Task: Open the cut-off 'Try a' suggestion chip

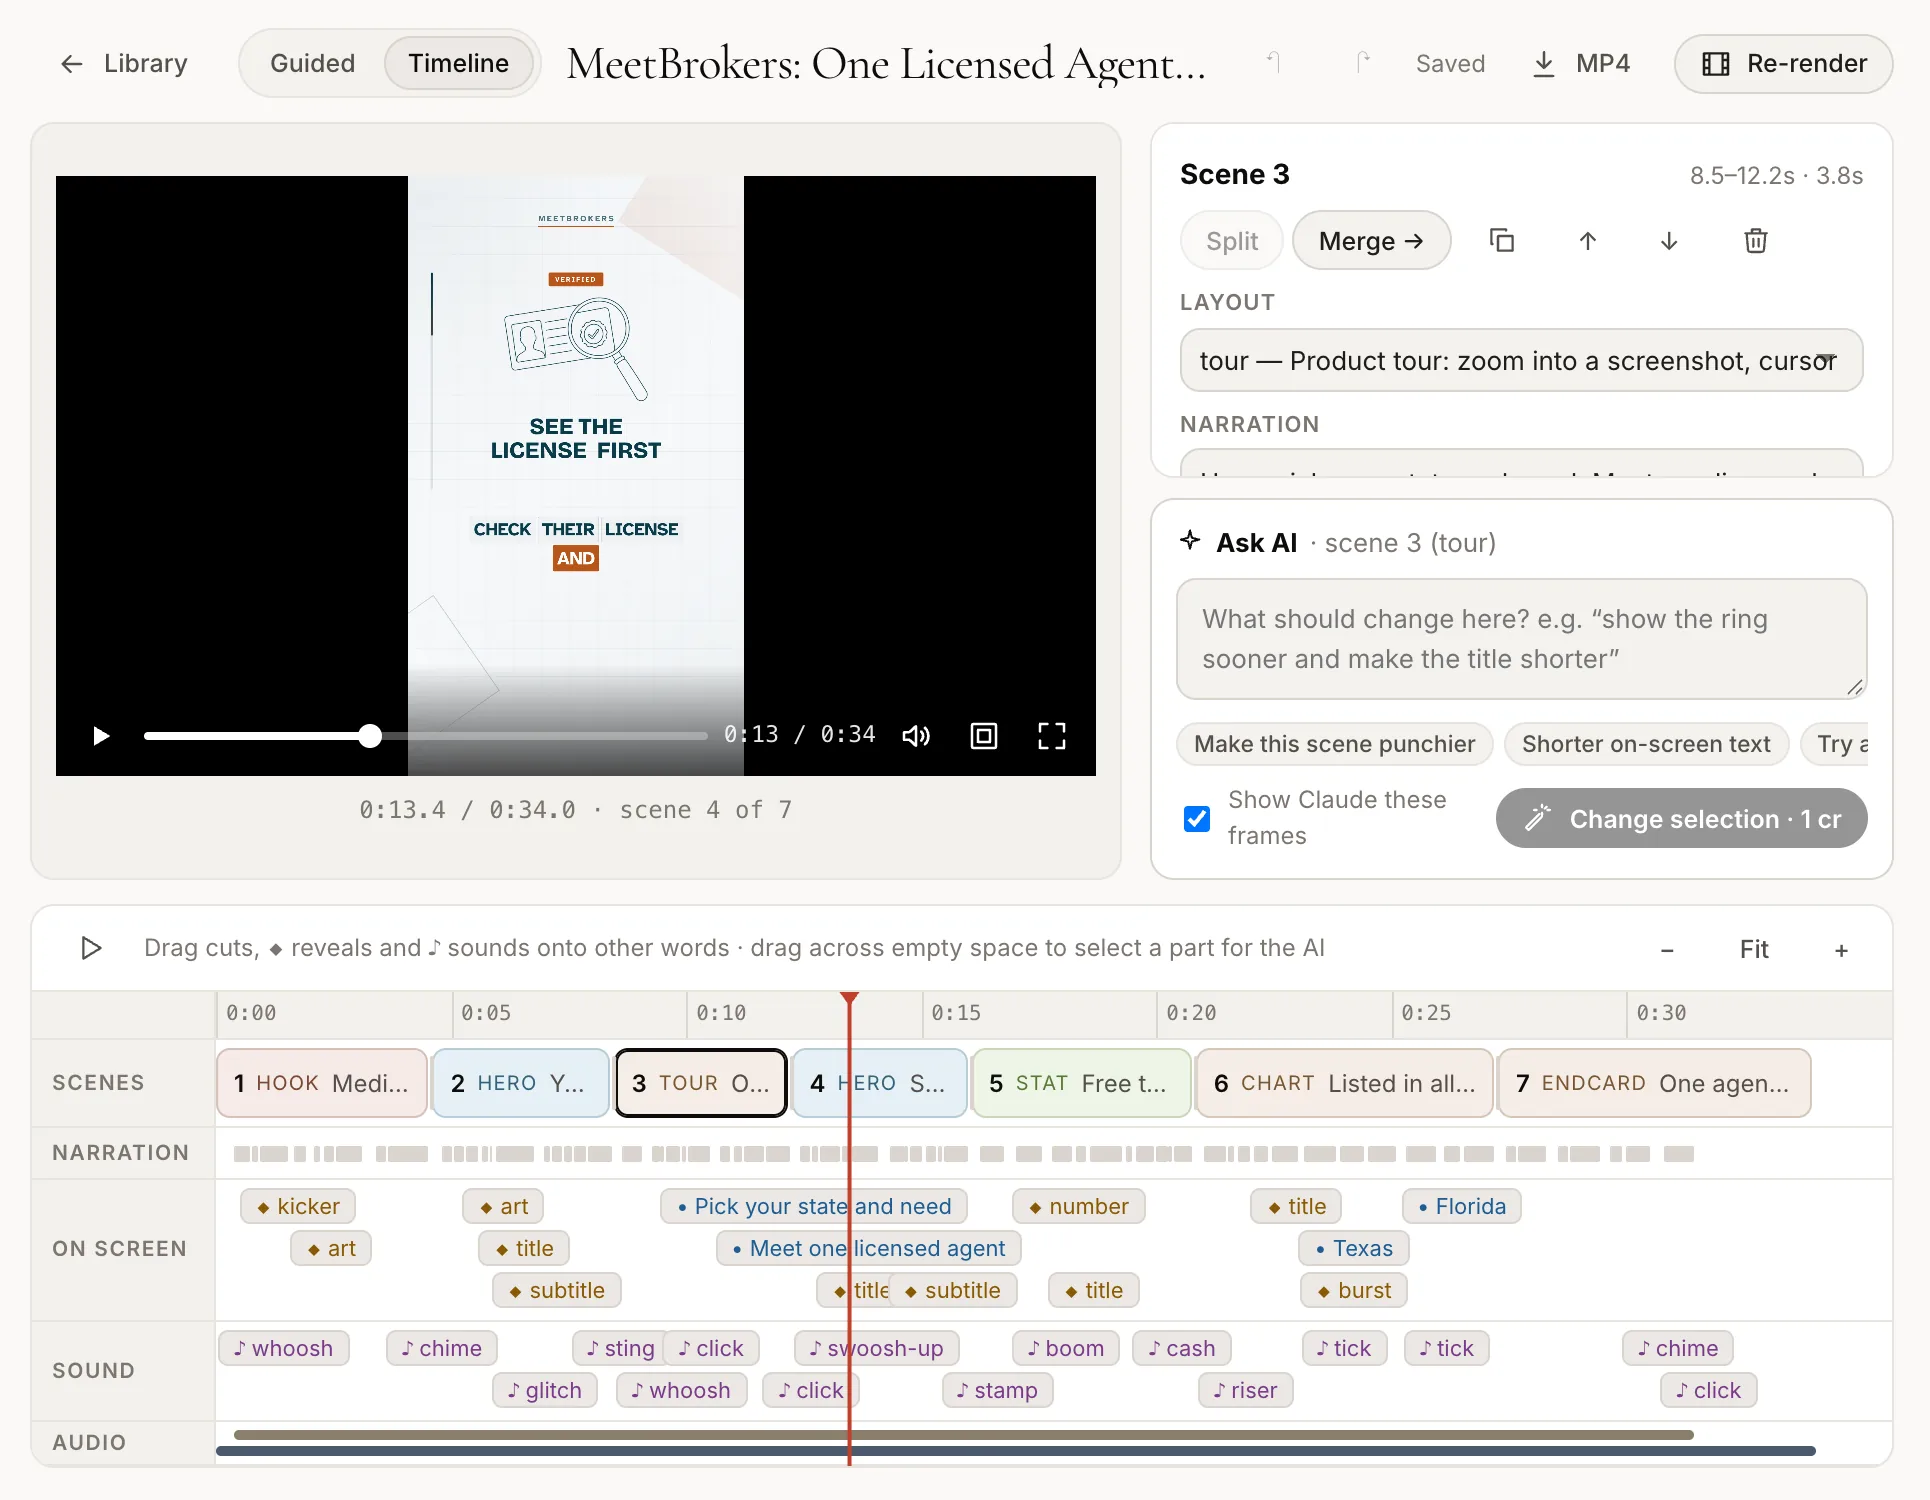Action: [1836, 744]
